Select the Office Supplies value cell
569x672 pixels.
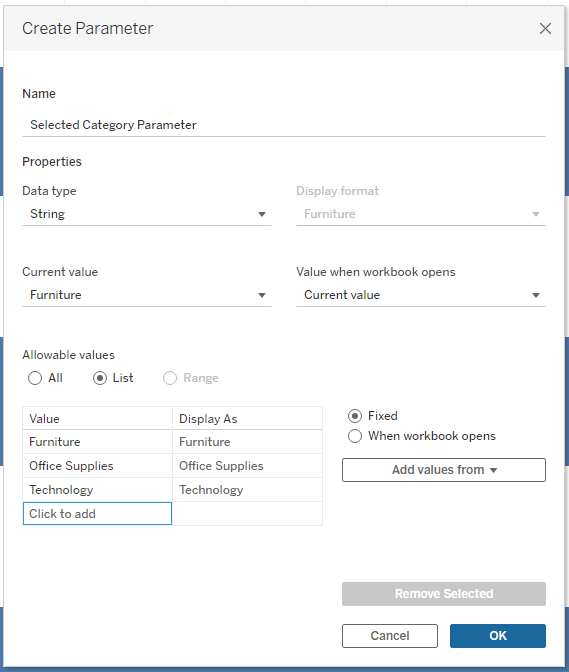97,466
